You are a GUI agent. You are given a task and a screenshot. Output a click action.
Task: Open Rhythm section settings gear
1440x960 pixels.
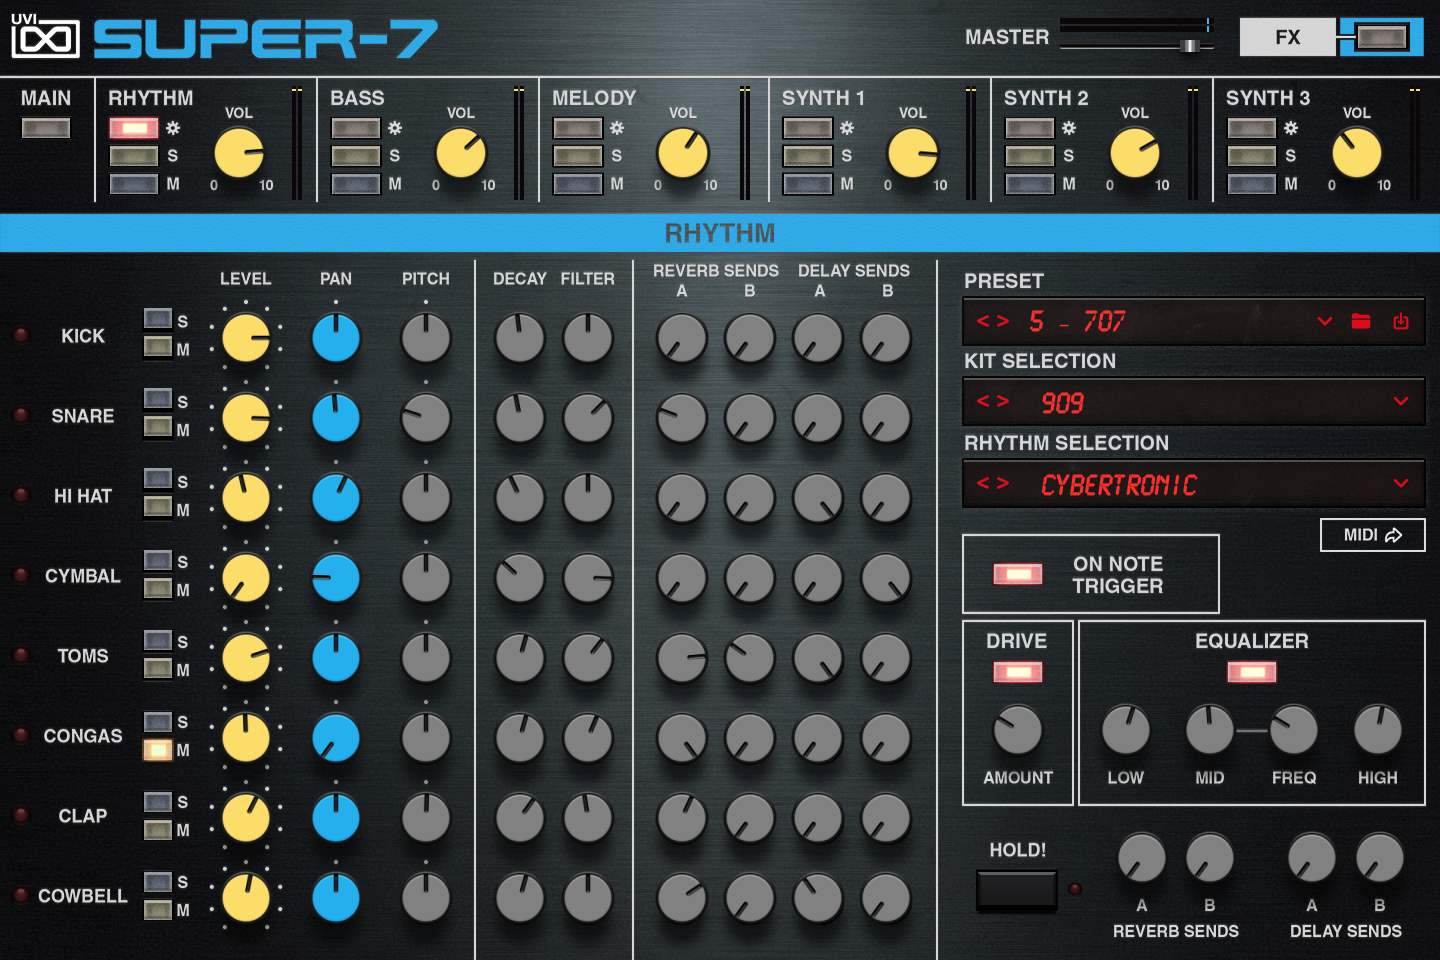click(173, 128)
